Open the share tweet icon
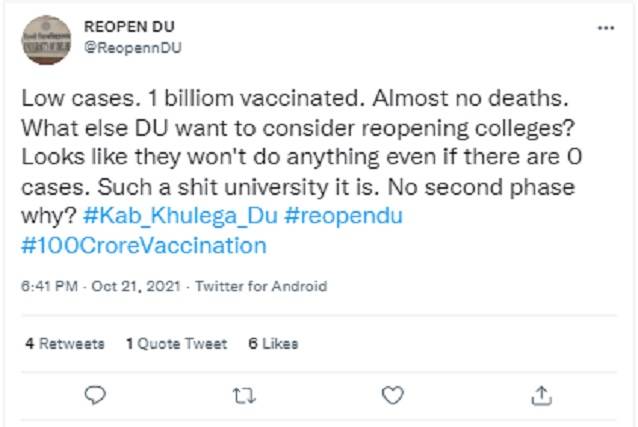The width and height of the screenshot is (638, 427). pyautogui.click(x=541, y=394)
